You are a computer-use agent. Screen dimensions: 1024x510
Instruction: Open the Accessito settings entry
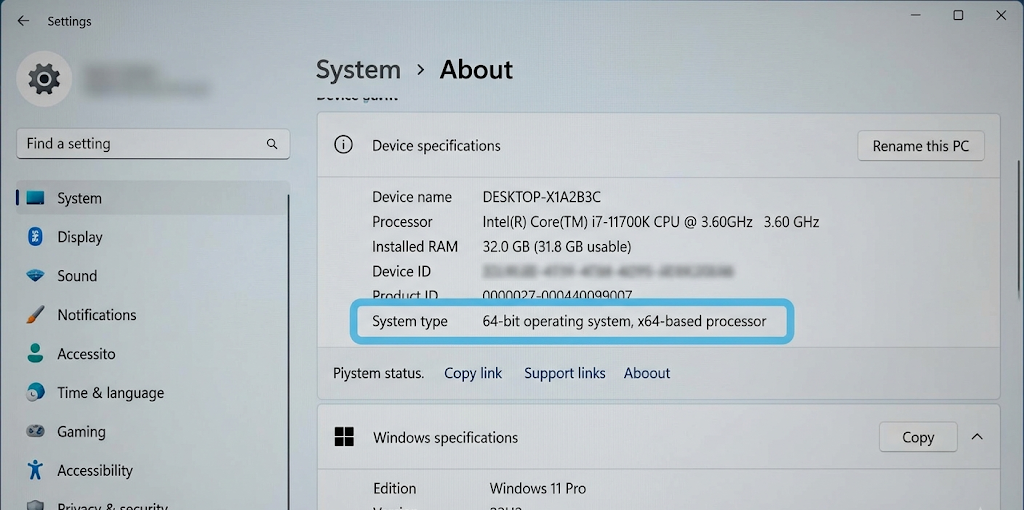[152, 353]
